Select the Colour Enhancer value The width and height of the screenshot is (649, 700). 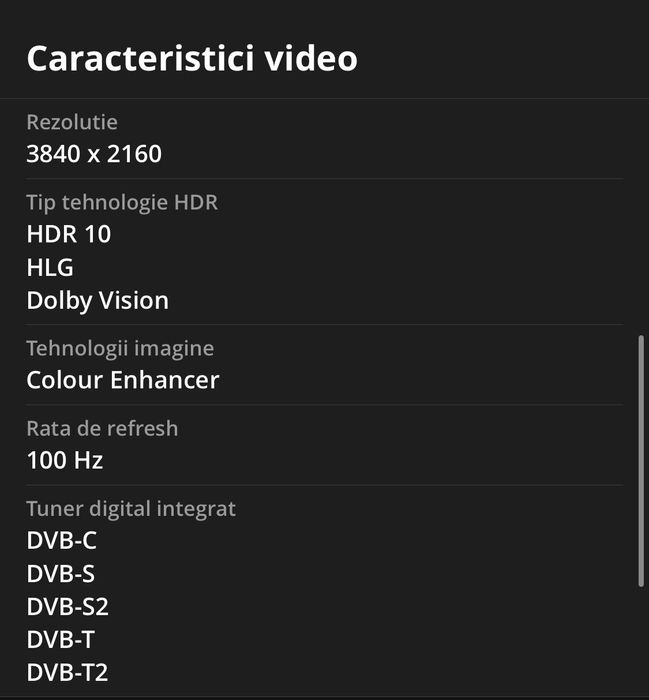pos(123,380)
